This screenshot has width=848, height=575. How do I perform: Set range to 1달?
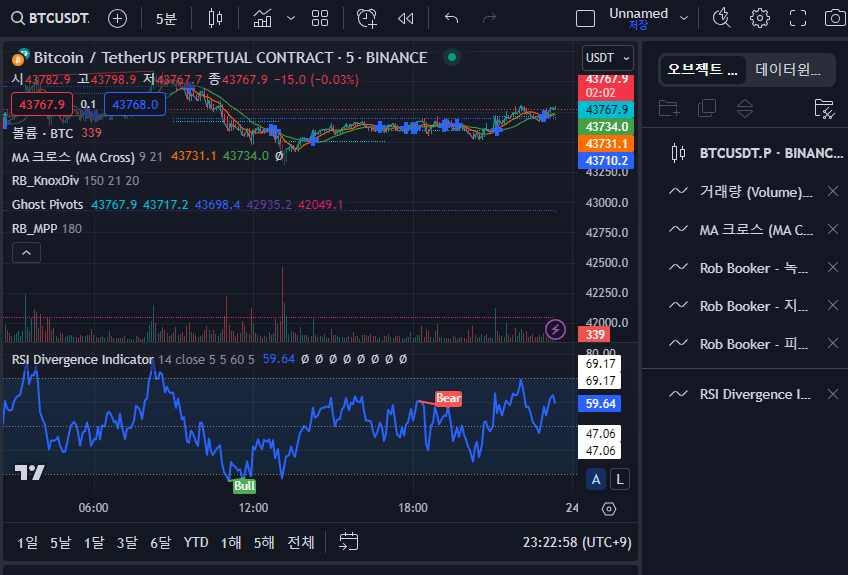[94, 543]
